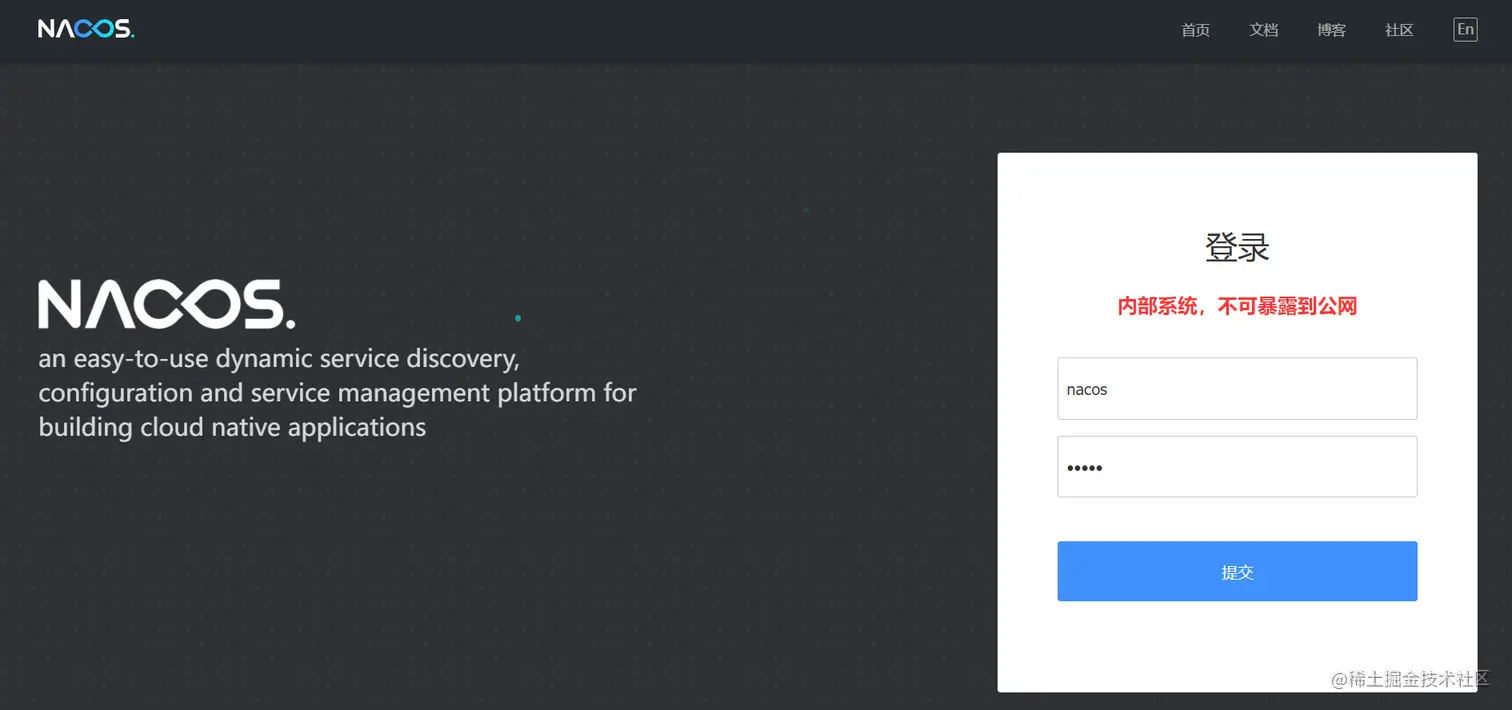1512x710 pixels.
Task: Click the NACOS logo in the header
Action: click(x=86, y=29)
